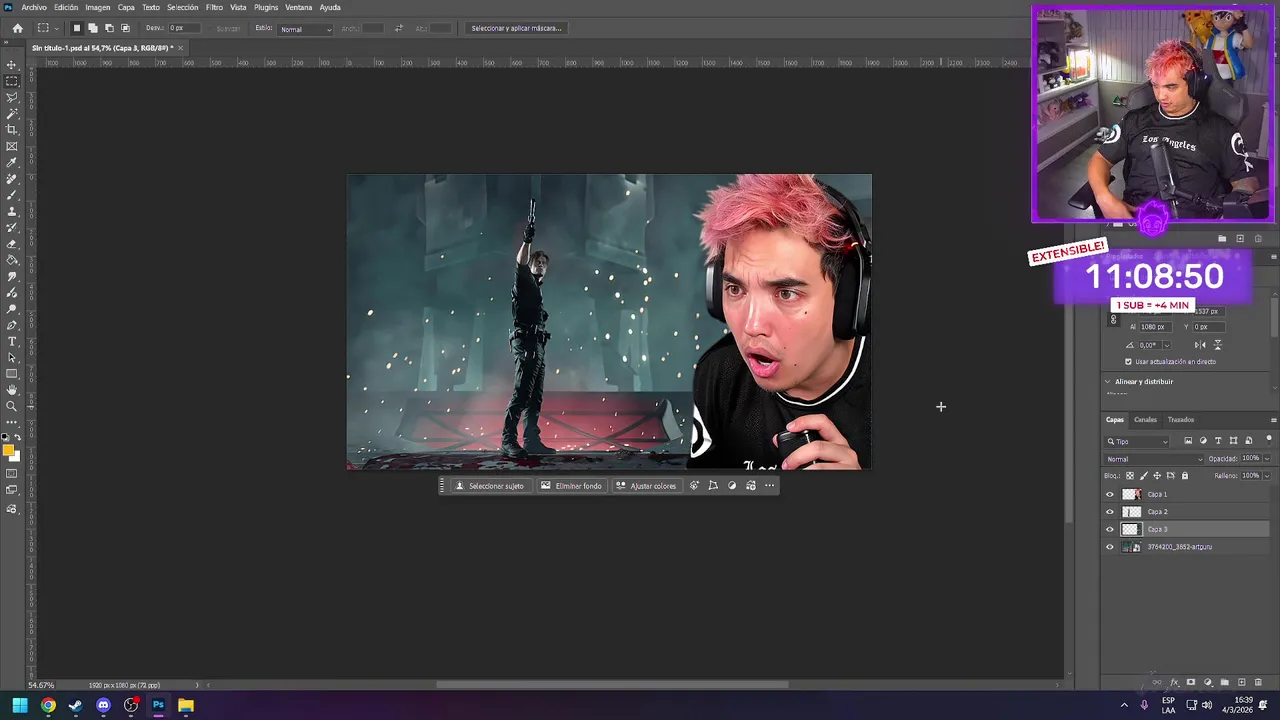Click swap width and height arrows icon
The width and height of the screenshot is (1280, 720).
(399, 28)
